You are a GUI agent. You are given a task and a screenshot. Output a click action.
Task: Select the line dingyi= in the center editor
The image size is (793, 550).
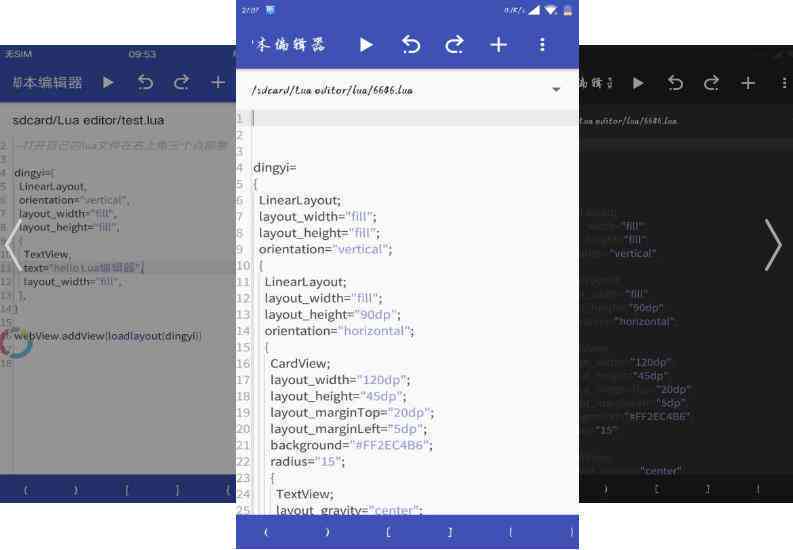pos(275,167)
